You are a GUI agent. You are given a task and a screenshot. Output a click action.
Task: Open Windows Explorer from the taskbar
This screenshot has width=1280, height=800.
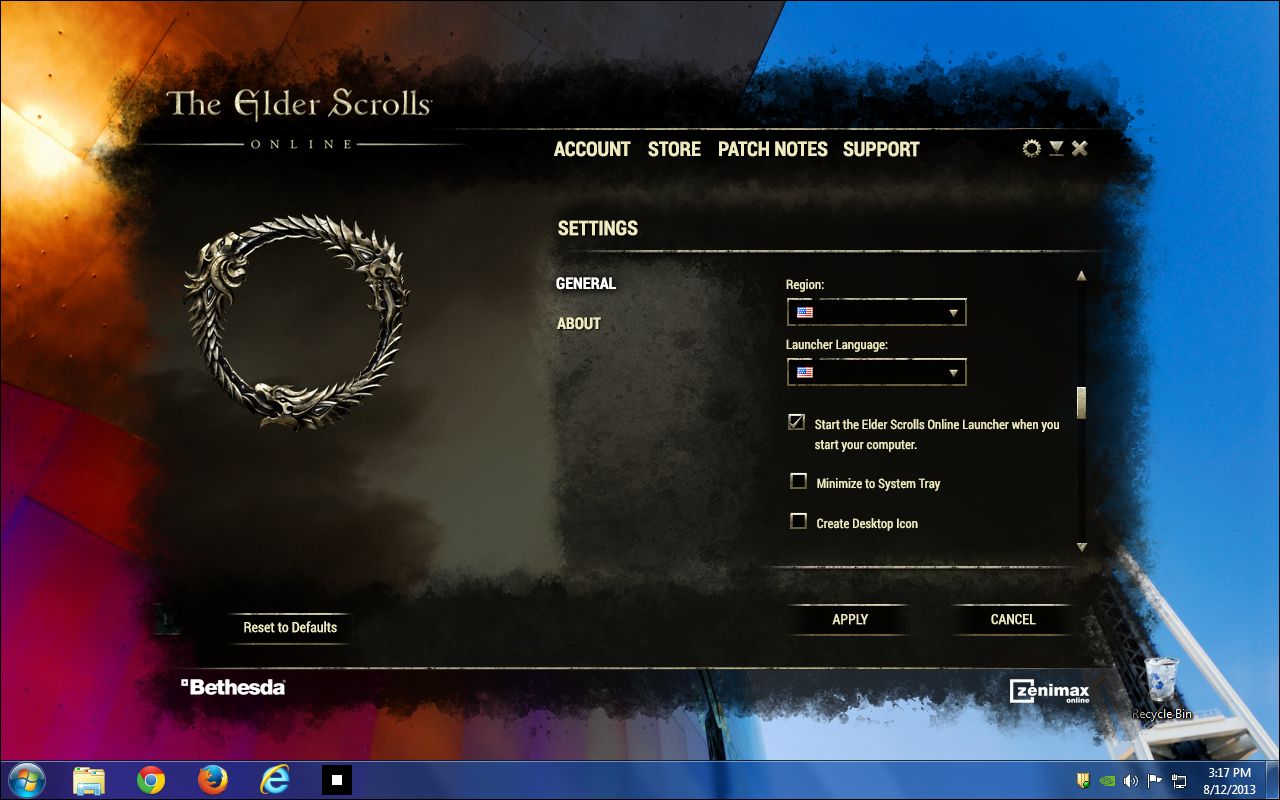(89, 780)
